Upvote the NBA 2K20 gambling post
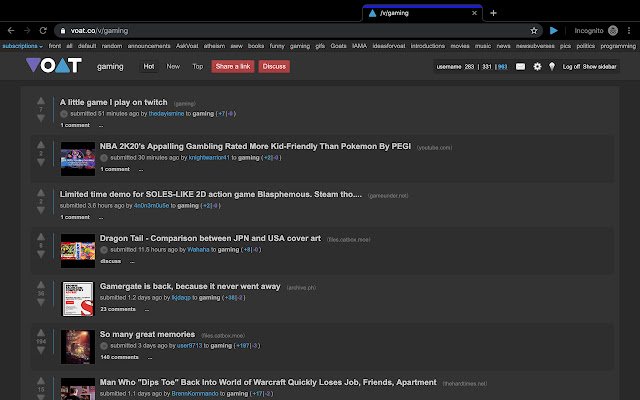The image size is (640, 400). click(41, 145)
